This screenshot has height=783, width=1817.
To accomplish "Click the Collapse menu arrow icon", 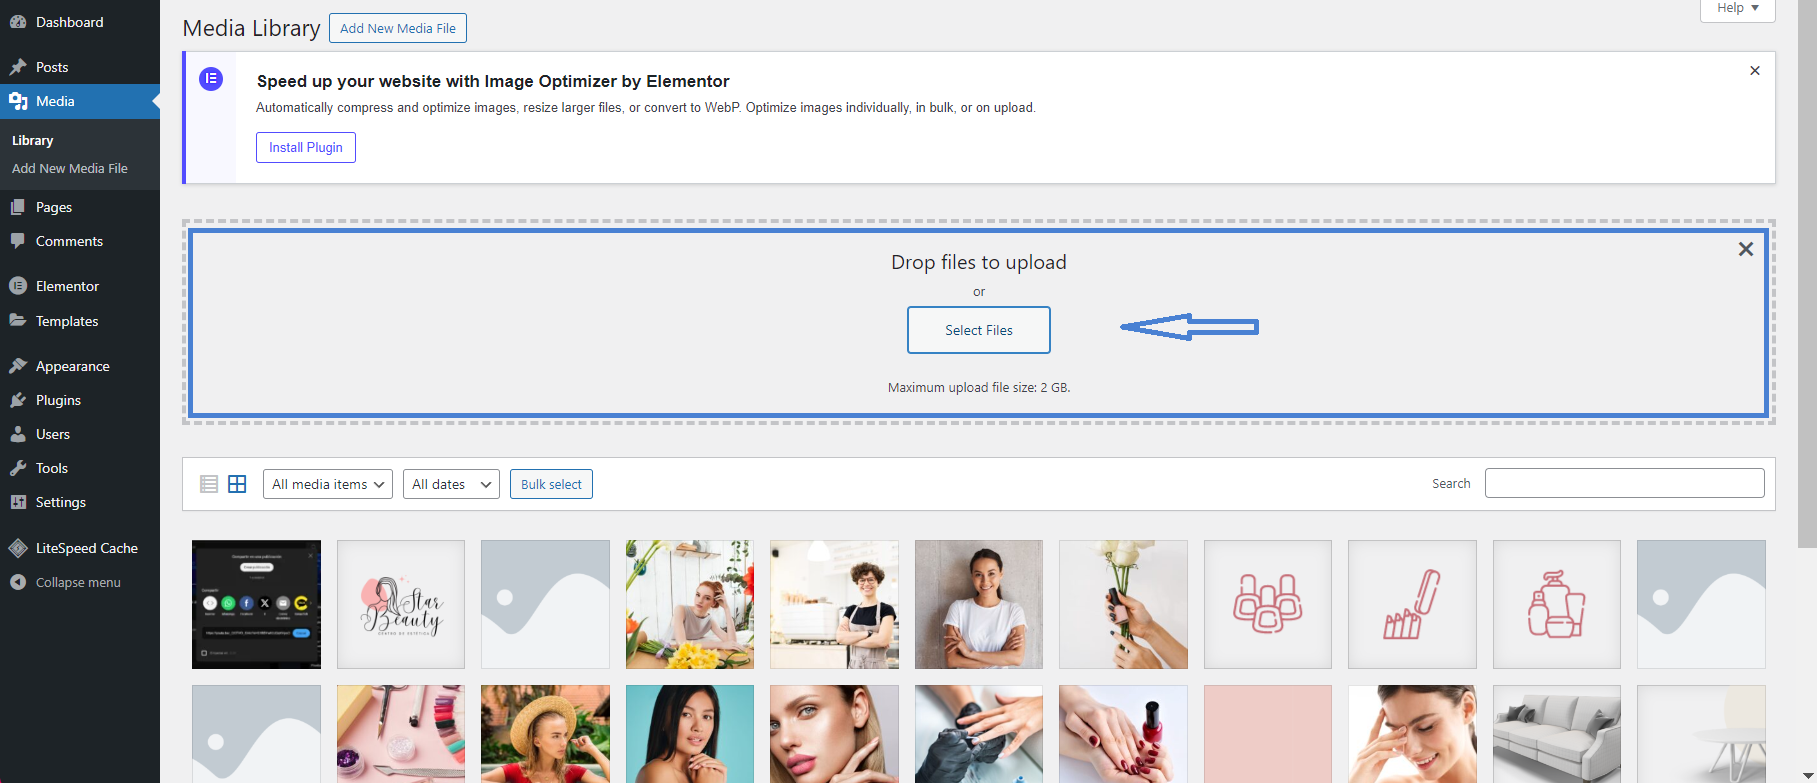I will [x=18, y=582].
